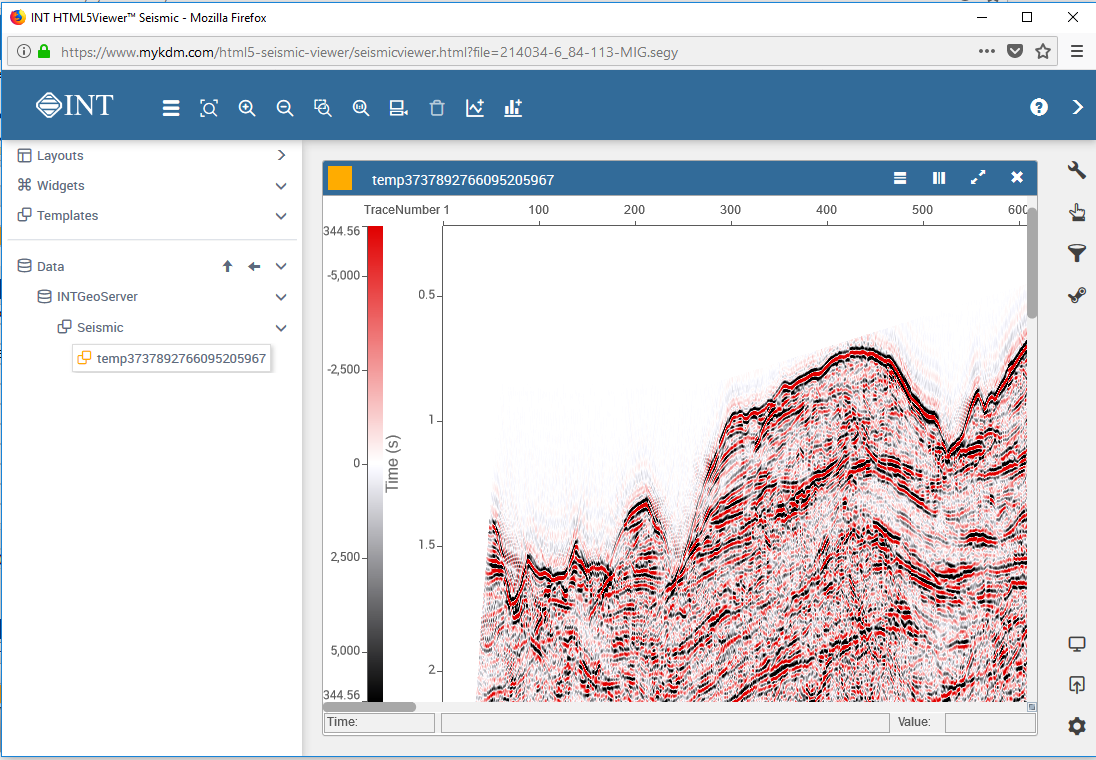Click the colored tool icon below the filter
This screenshot has height=760, width=1096.
(1076, 295)
